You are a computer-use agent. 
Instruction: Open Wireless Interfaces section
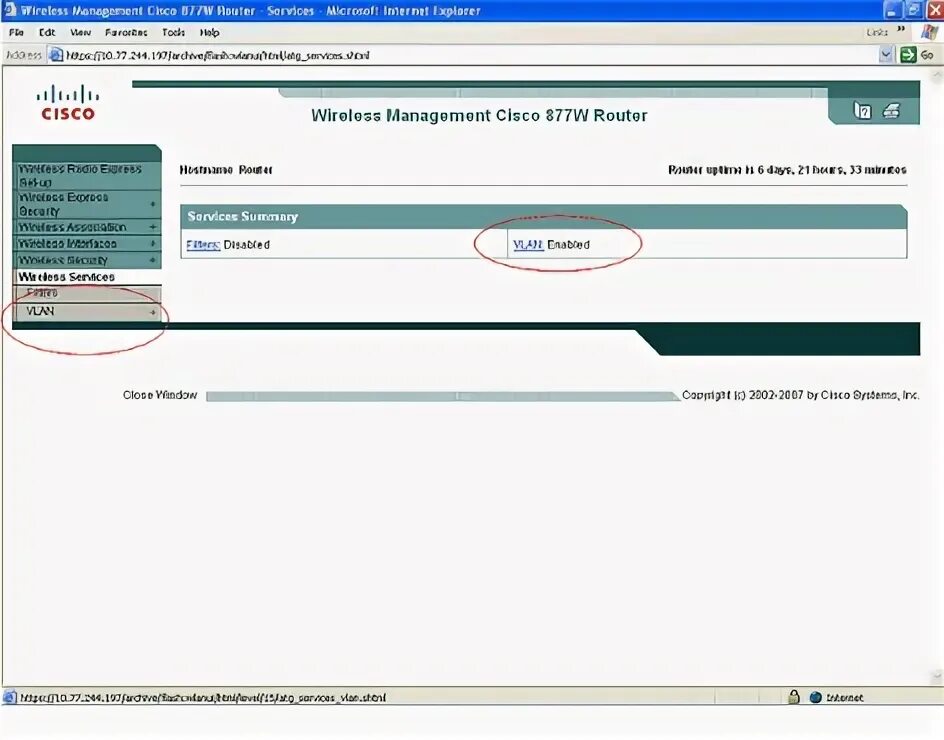tap(87, 243)
